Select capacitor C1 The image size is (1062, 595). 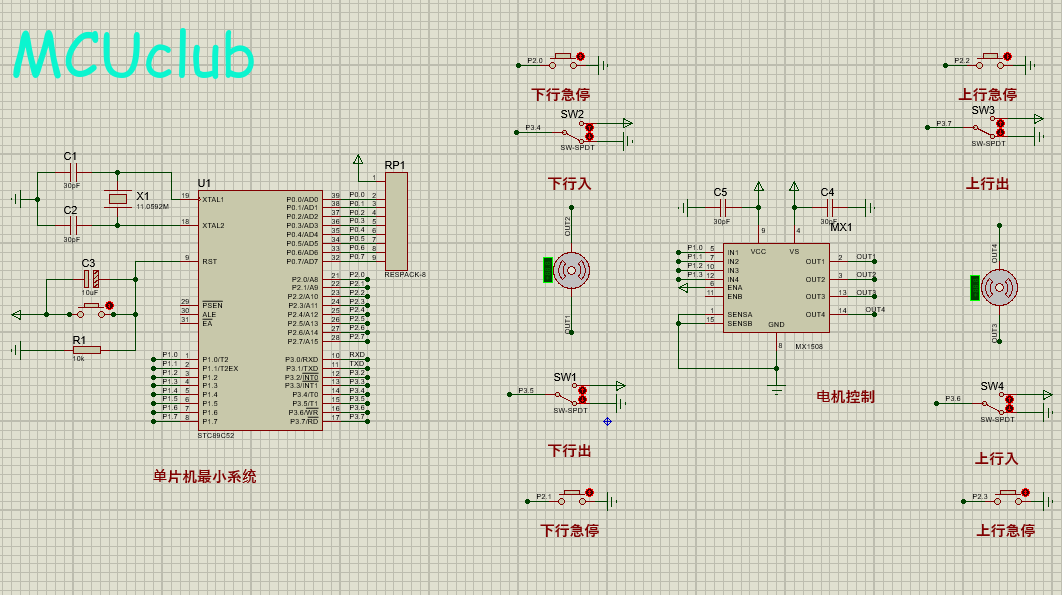click(74, 172)
